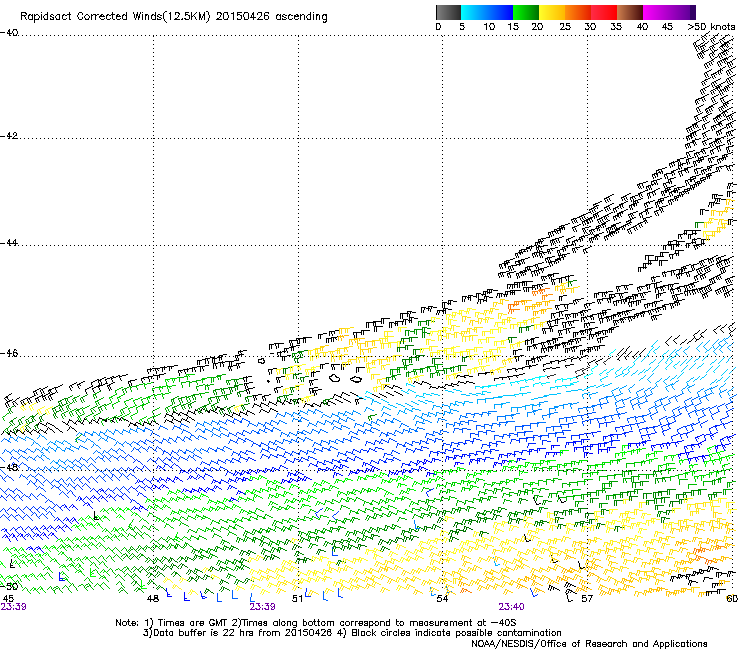The width and height of the screenshot is (740, 650).
Task: Click the legend scale label '35'
Action: pos(616,27)
